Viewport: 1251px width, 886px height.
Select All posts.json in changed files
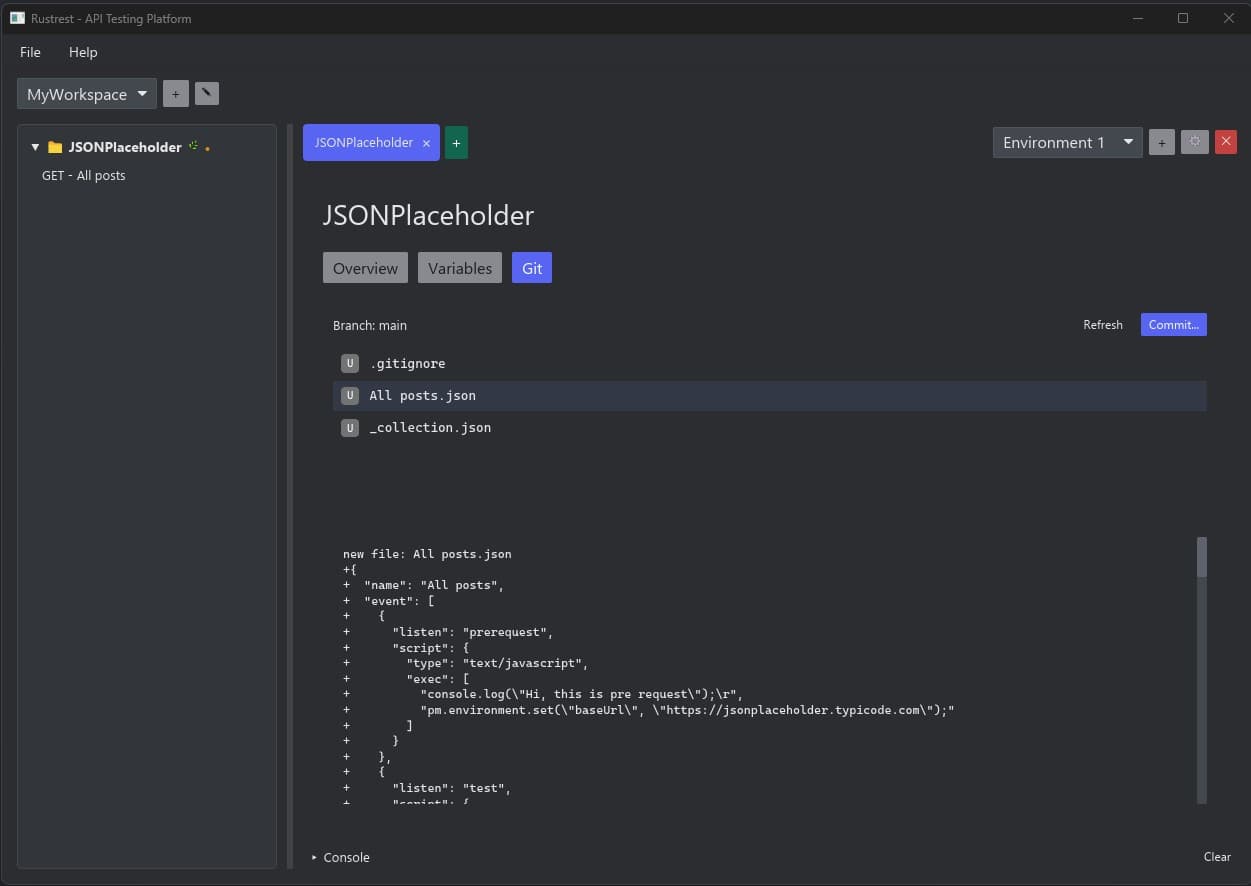pyautogui.click(x=769, y=395)
